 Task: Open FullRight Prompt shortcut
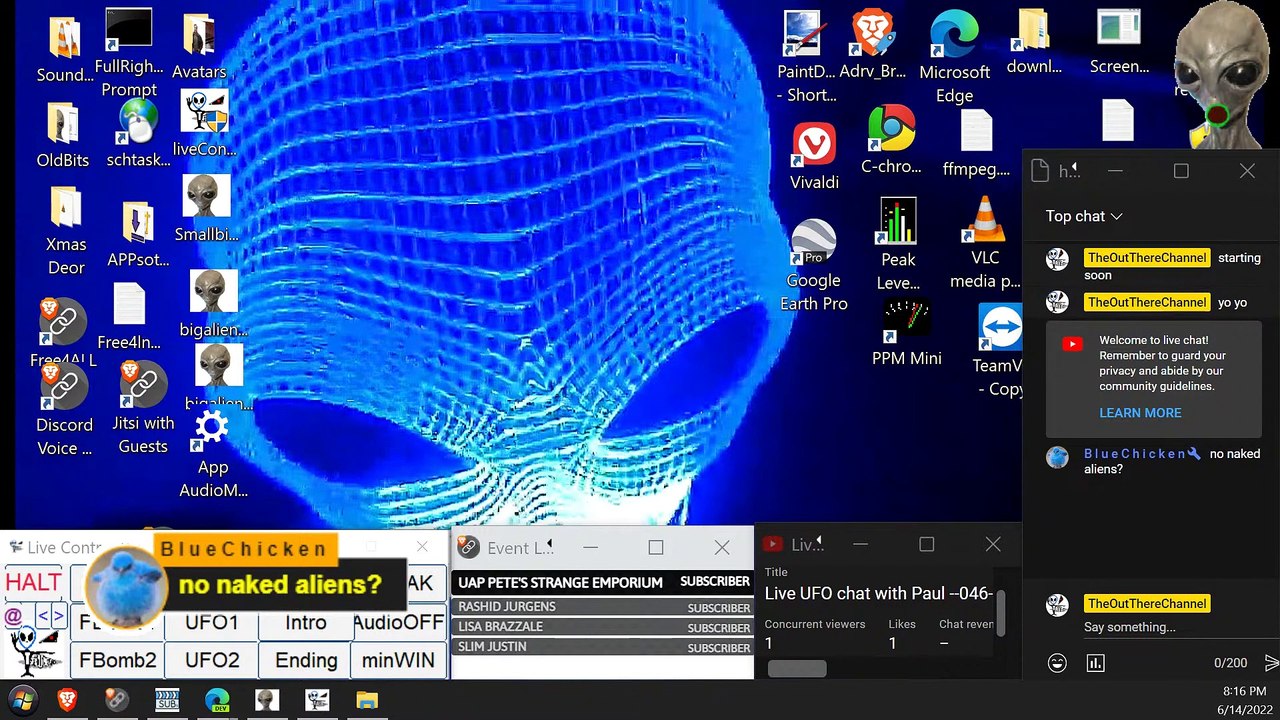[x=129, y=52]
